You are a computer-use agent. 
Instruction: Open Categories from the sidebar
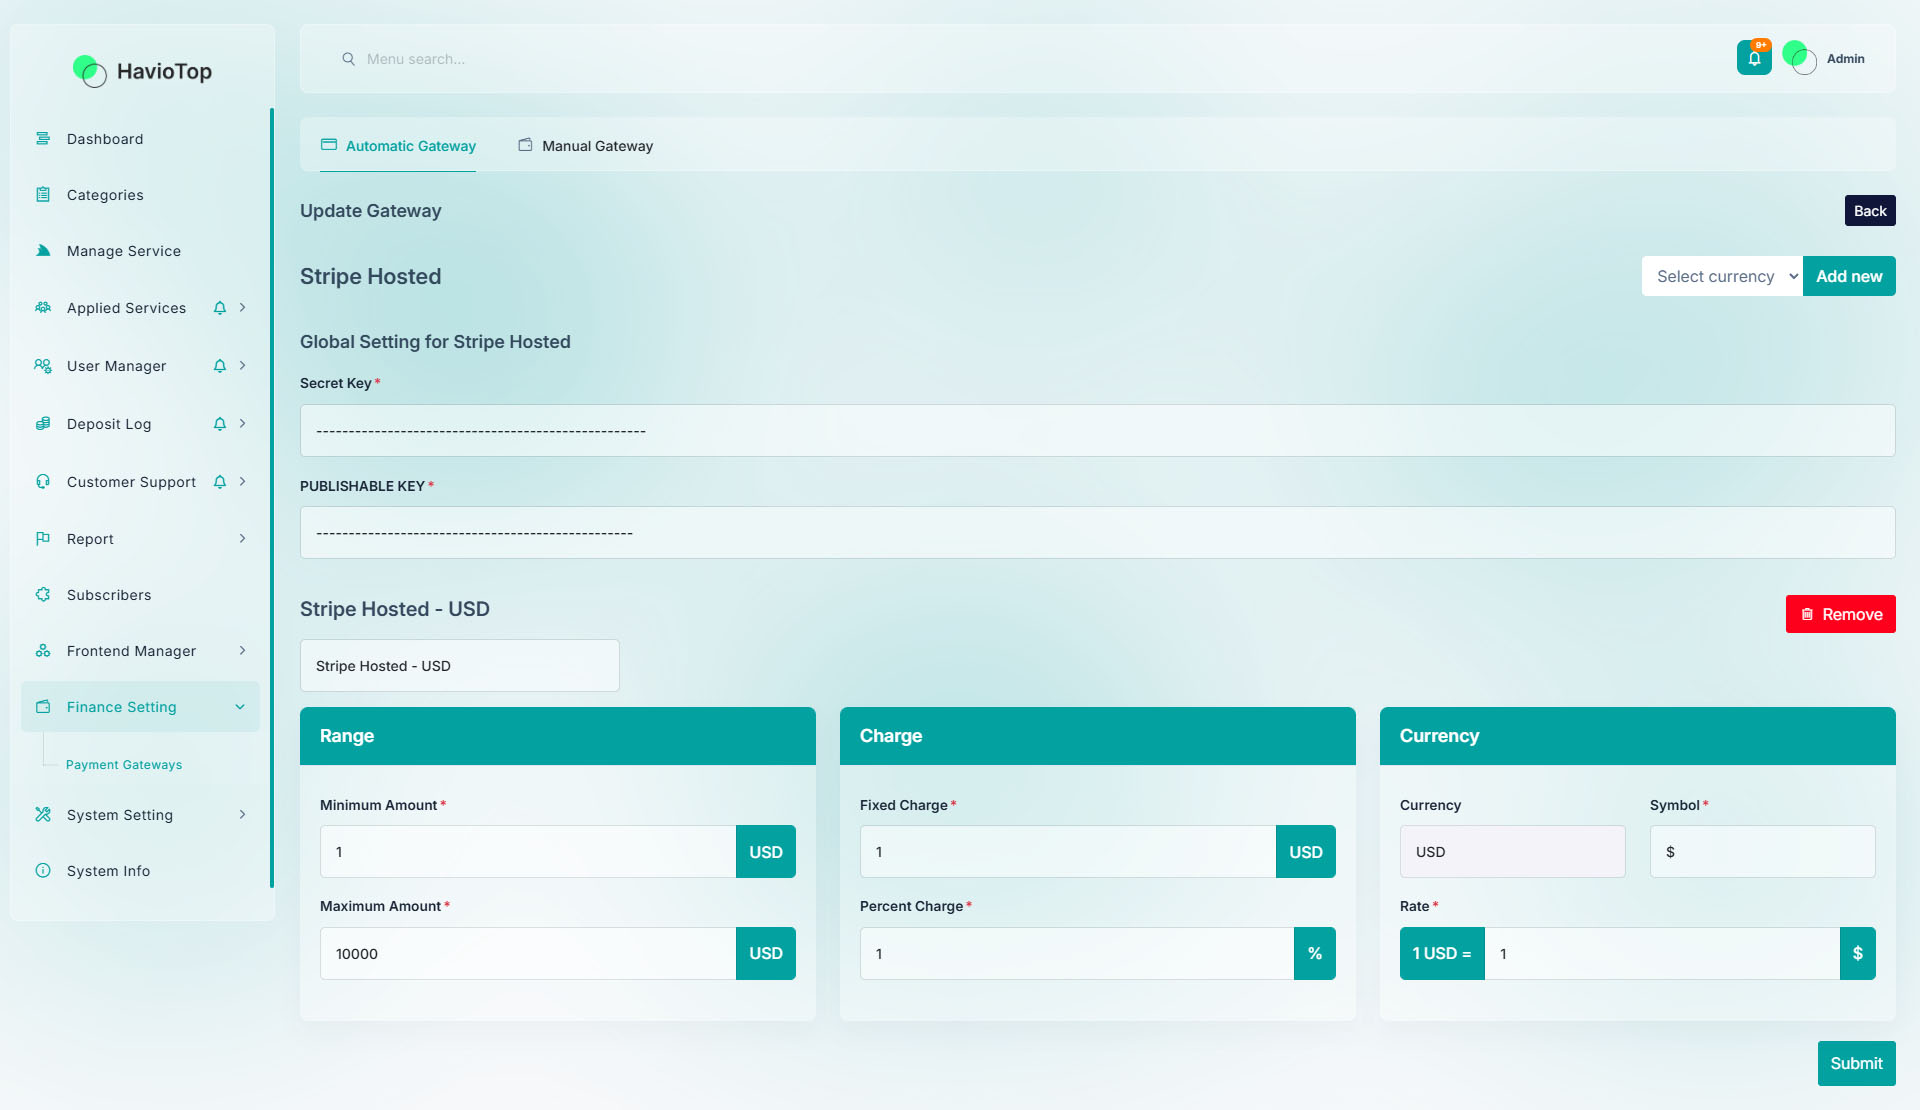(x=140, y=195)
